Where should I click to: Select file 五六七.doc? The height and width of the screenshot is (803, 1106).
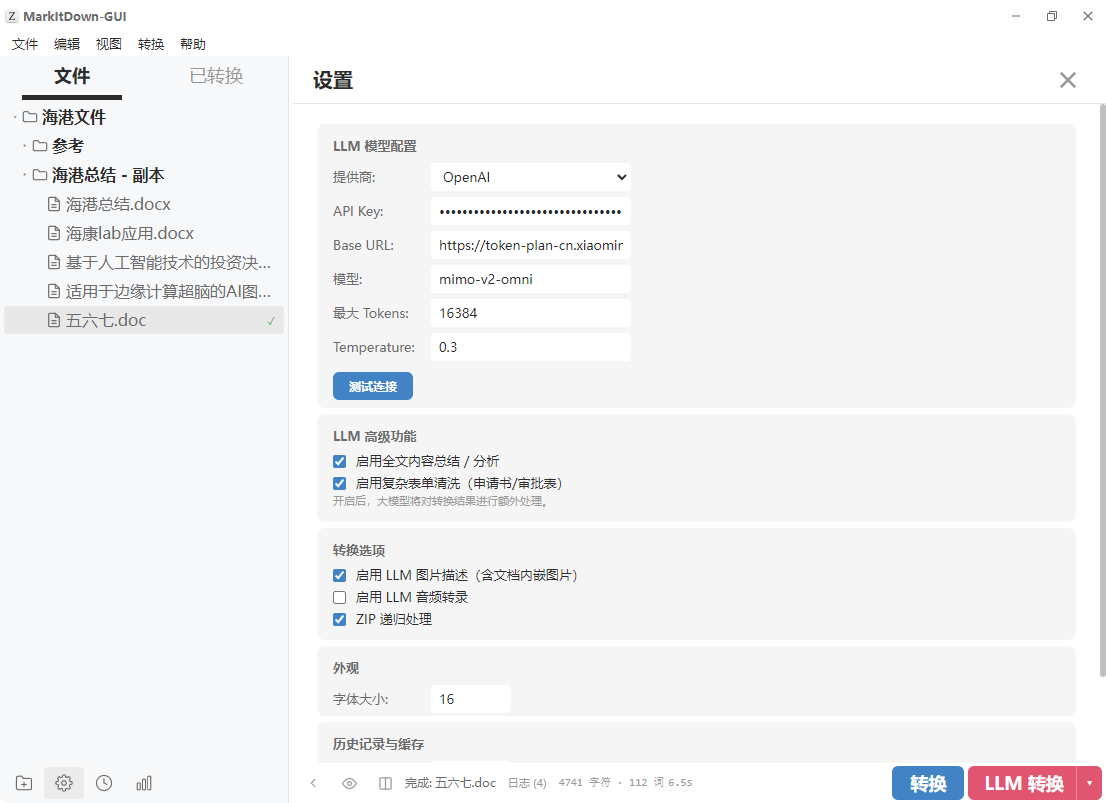click(x=144, y=320)
